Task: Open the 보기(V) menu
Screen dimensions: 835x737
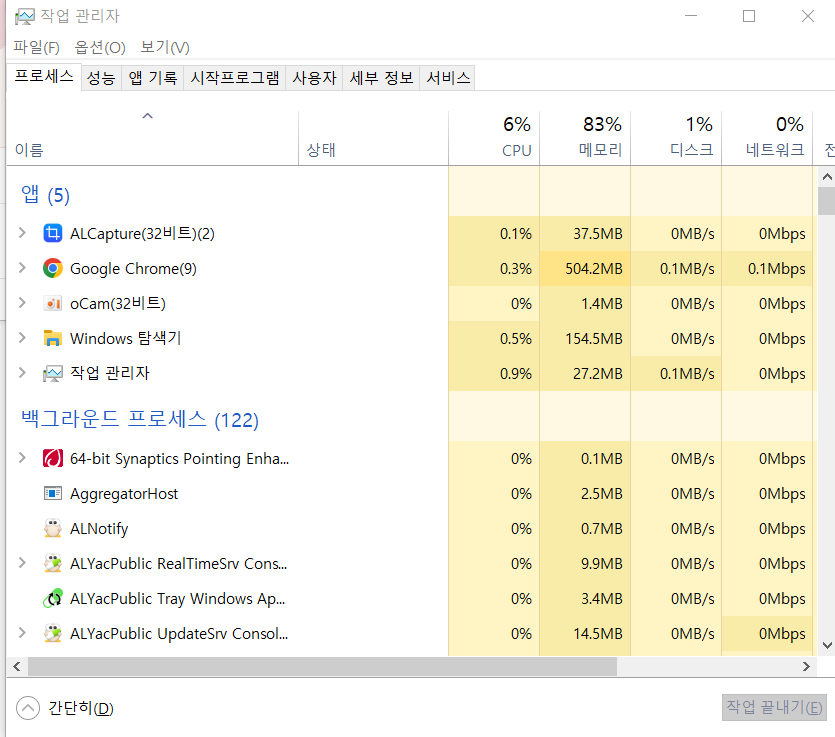Action: [165, 47]
